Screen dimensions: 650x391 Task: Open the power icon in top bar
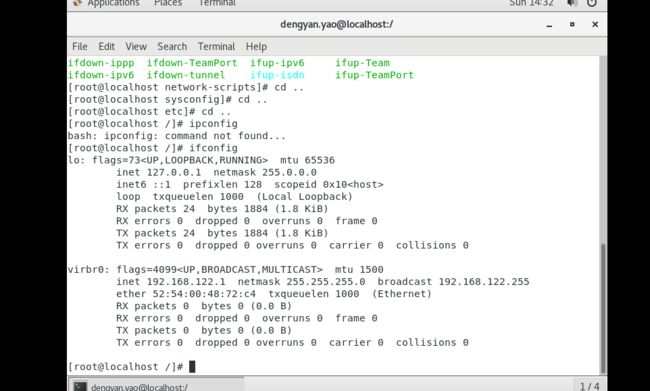tap(592, 3)
